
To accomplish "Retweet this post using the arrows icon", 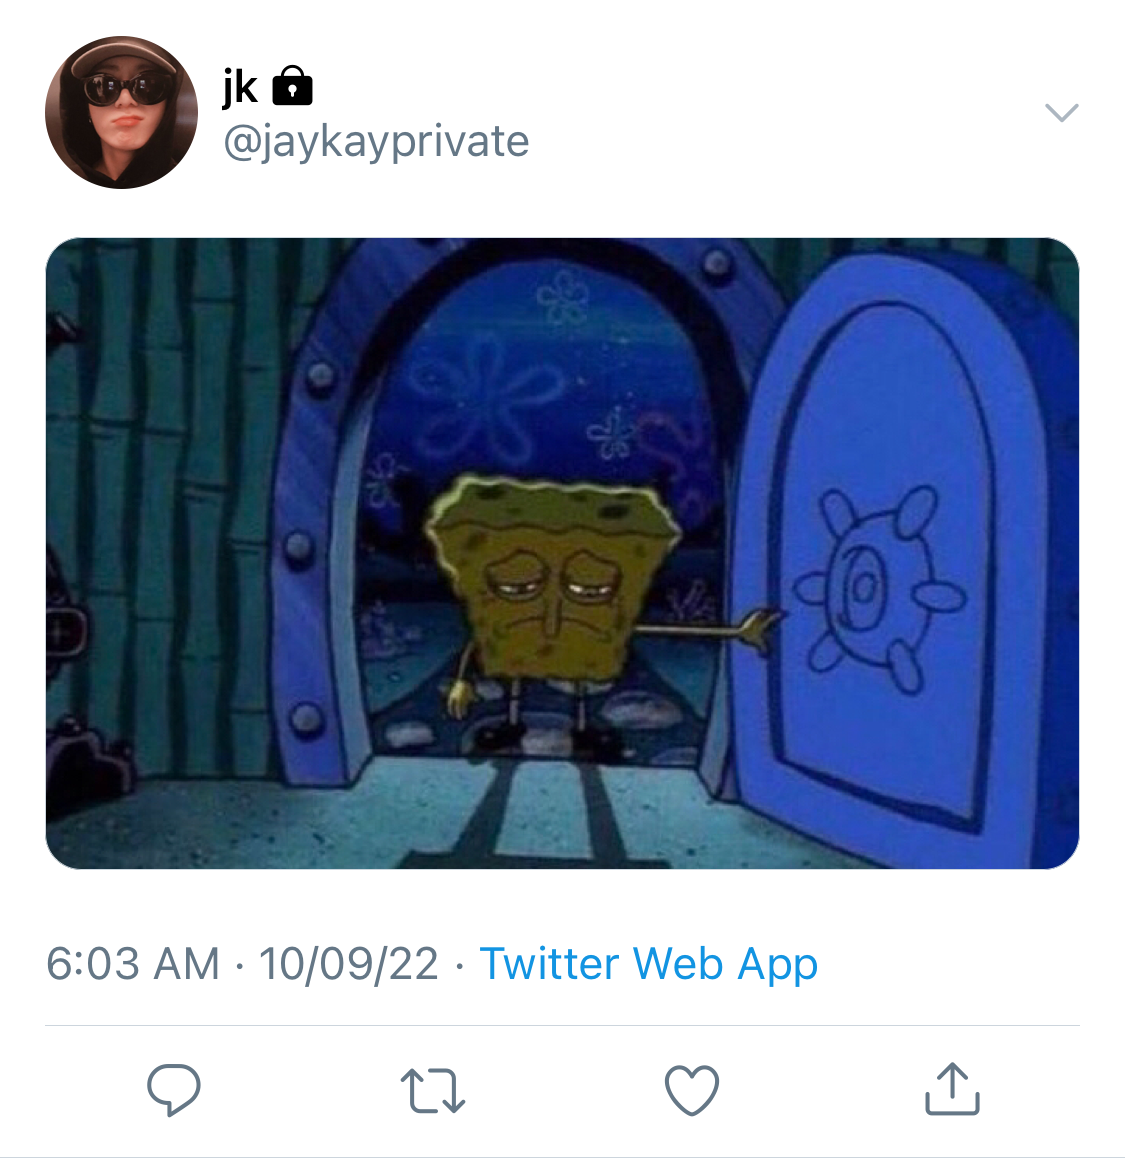I will (433, 1090).
